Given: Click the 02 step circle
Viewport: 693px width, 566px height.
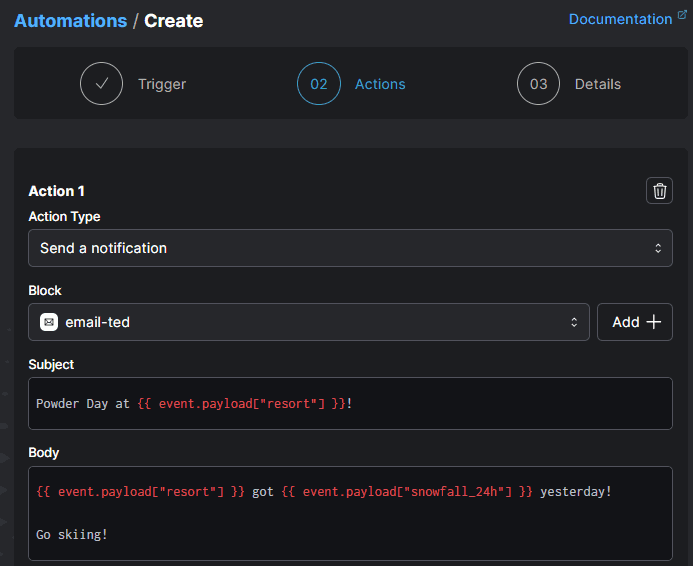Looking at the screenshot, I should (318, 84).
